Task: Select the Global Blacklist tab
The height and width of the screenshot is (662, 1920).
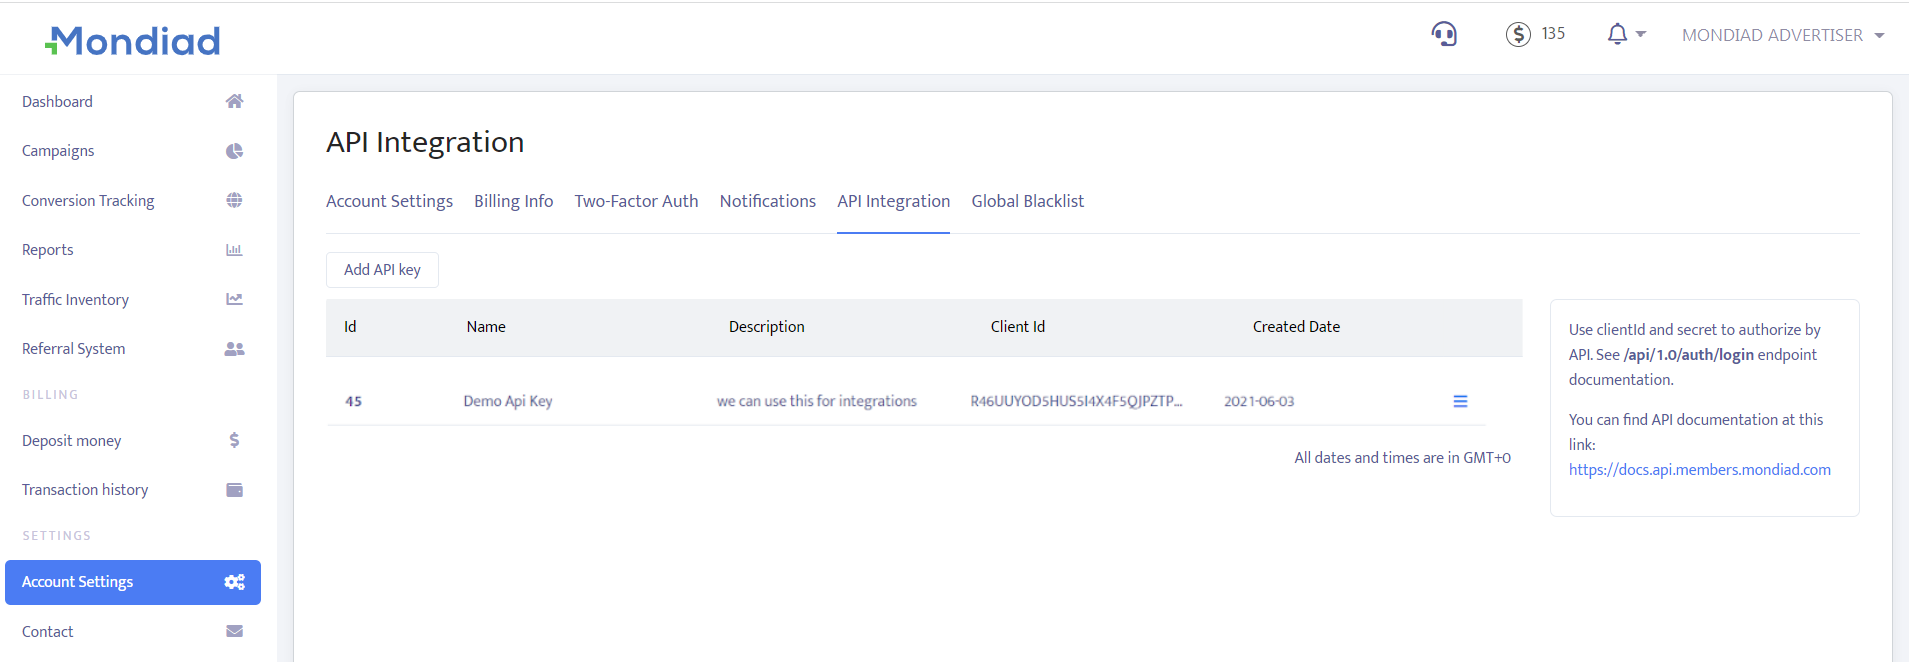Action: tap(1027, 201)
